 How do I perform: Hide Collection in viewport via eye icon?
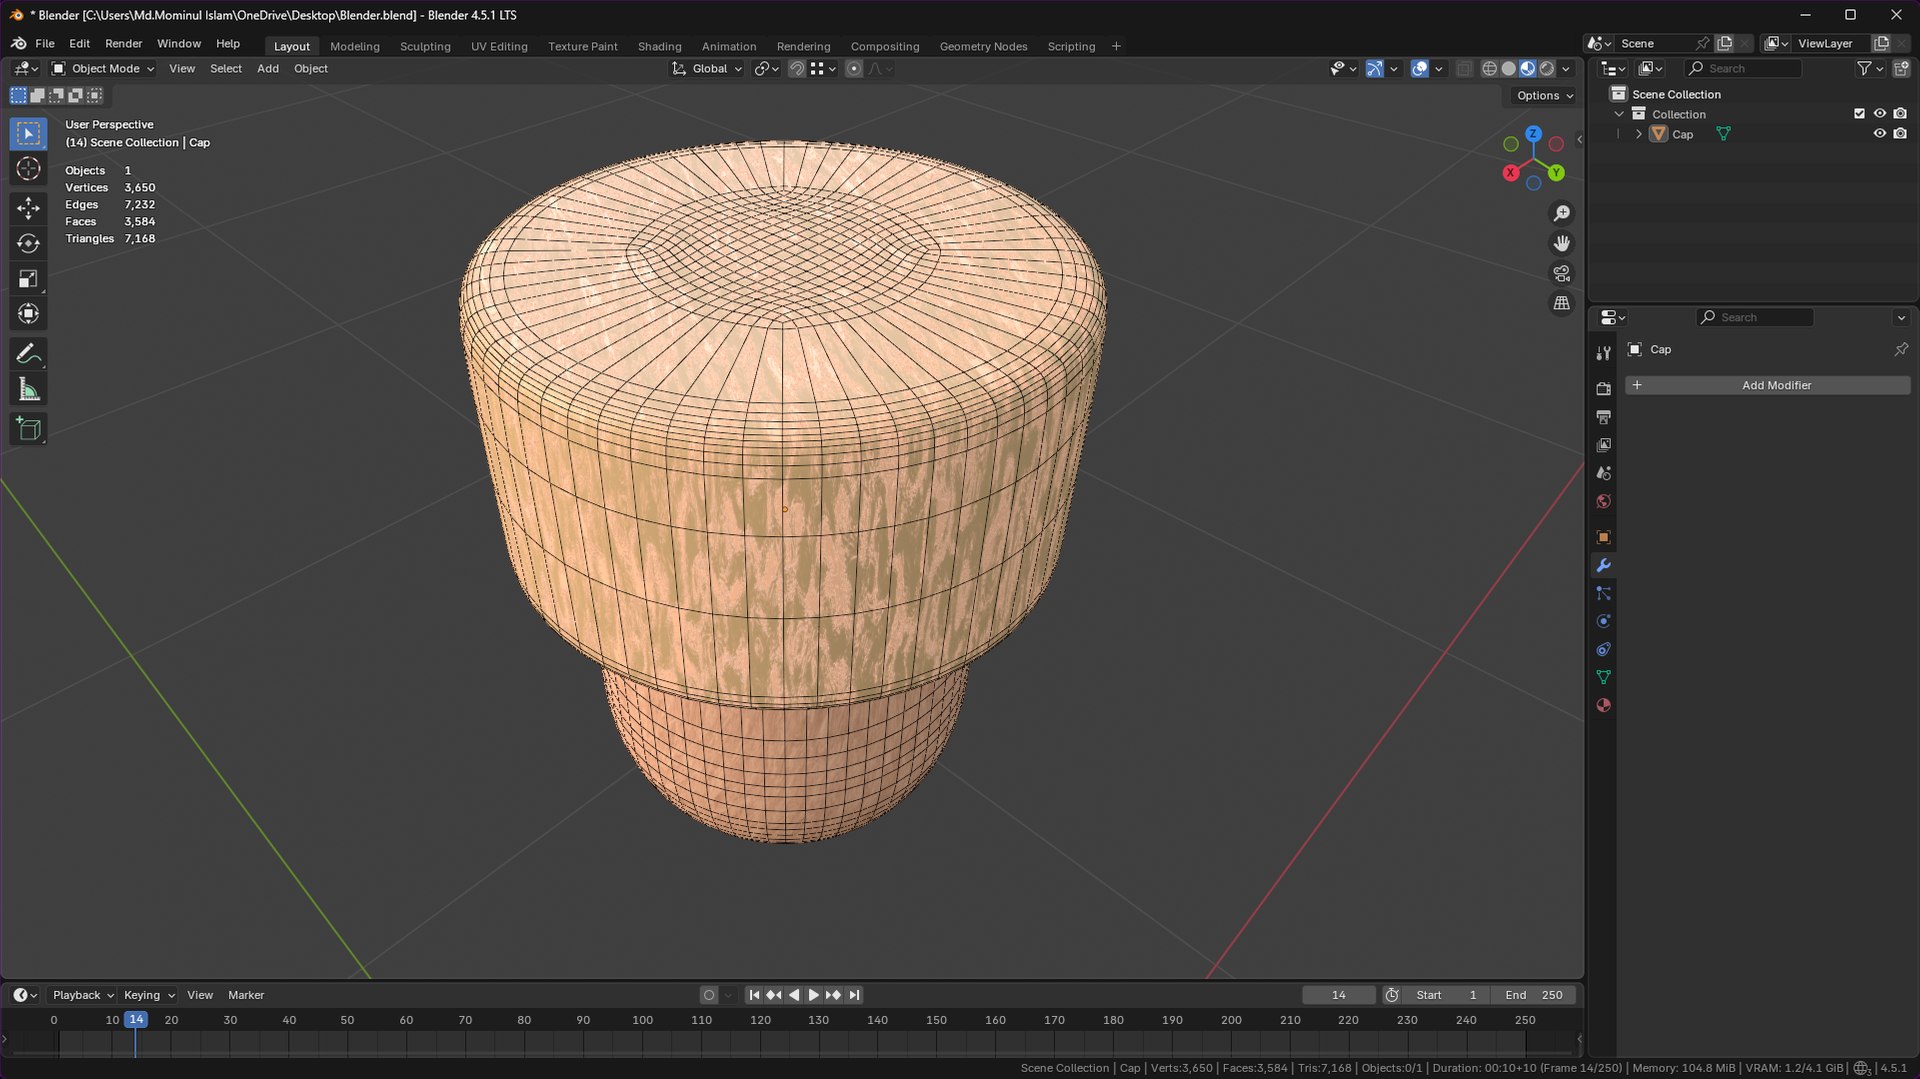[x=1879, y=114]
